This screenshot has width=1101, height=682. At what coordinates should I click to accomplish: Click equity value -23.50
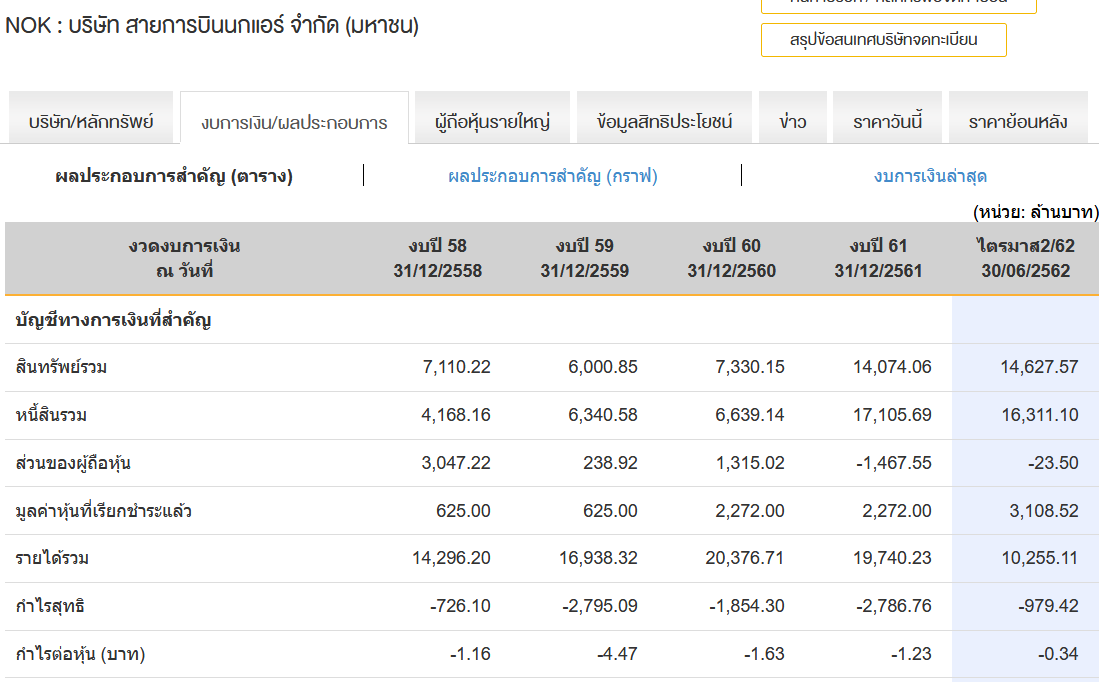tap(1053, 463)
